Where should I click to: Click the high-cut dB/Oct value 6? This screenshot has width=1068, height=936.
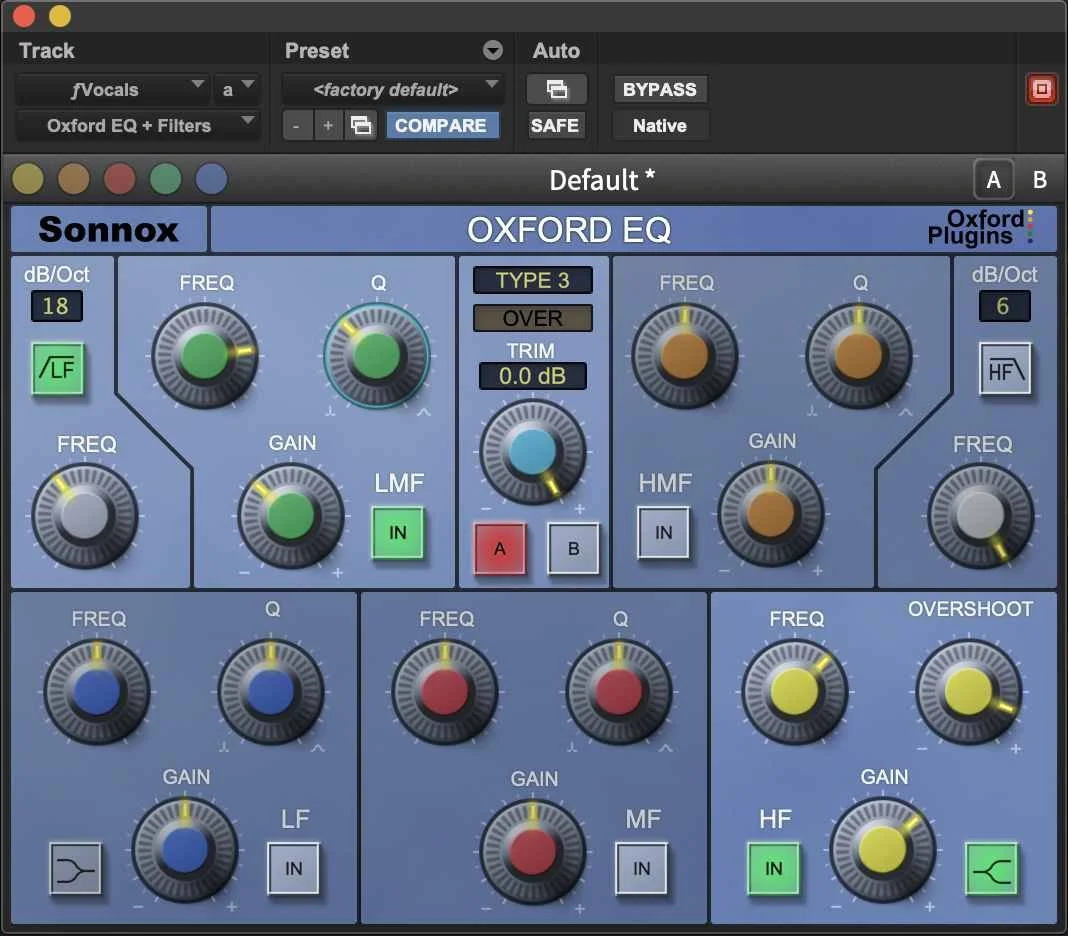pos(1004,306)
